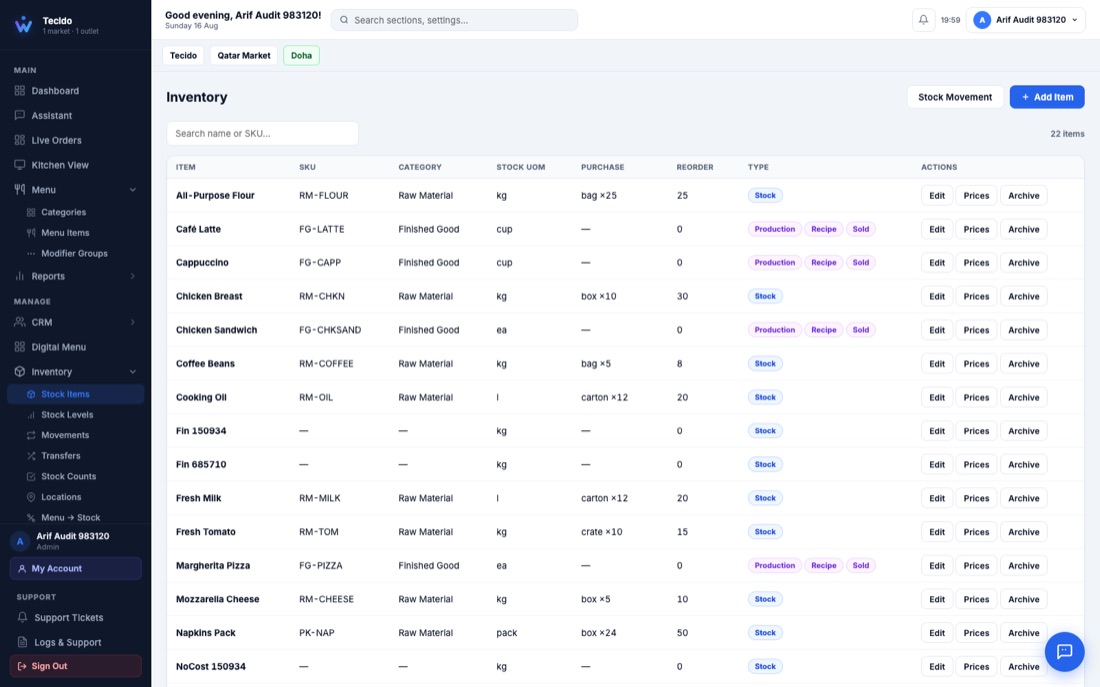This screenshot has height=687, width=1100.
Task: Click the Stock Levels icon
Action: pos(31,415)
